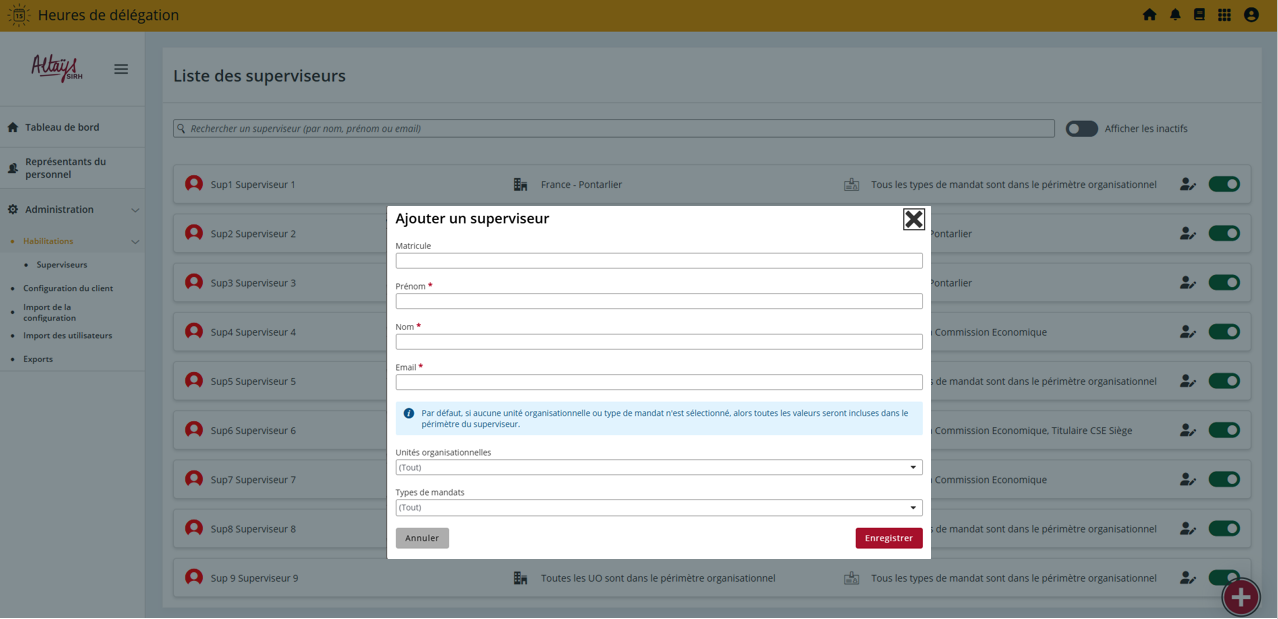Click the home icon in top bar
This screenshot has width=1278, height=619.
1149,15
